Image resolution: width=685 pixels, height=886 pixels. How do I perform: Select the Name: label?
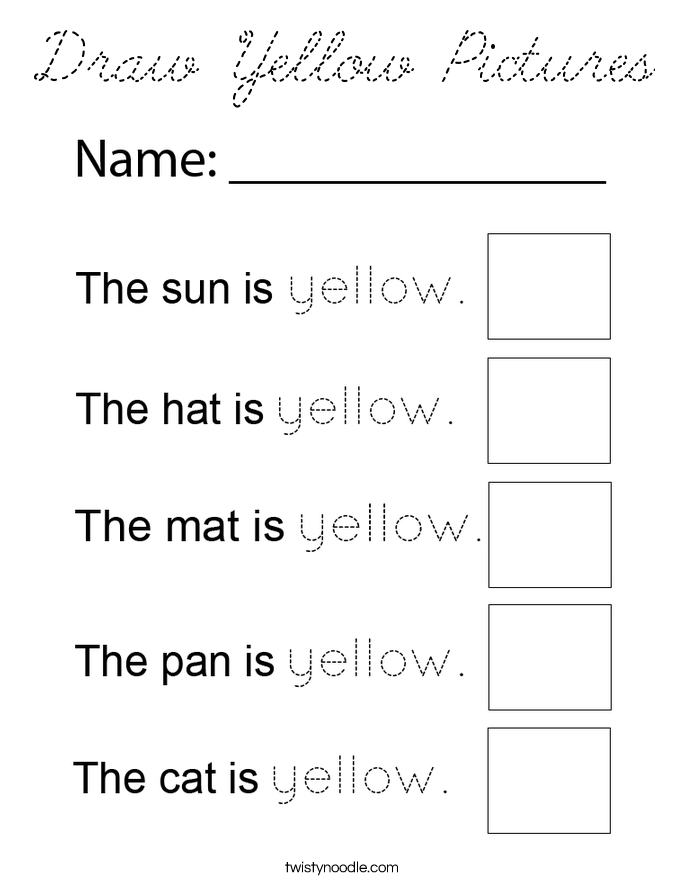pyautogui.click(x=146, y=159)
